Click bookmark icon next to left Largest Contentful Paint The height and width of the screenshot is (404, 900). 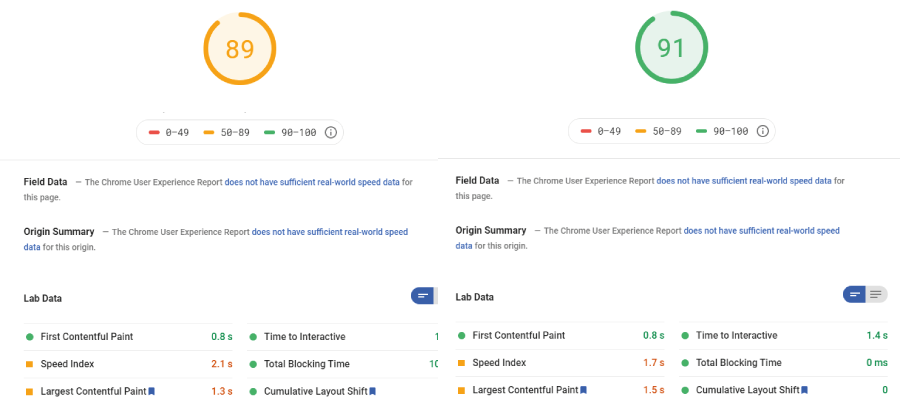(x=152, y=391)
